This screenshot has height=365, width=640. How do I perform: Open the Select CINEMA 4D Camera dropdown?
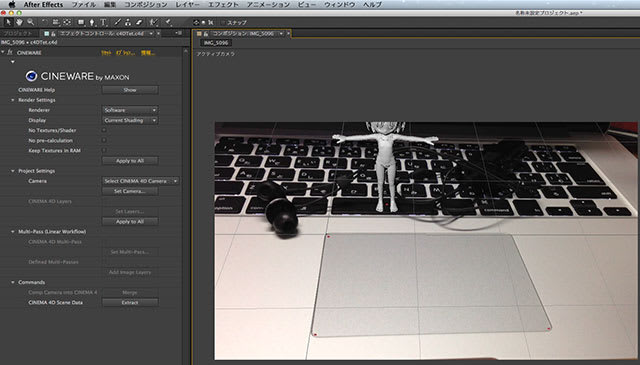[x=140, y=181]
